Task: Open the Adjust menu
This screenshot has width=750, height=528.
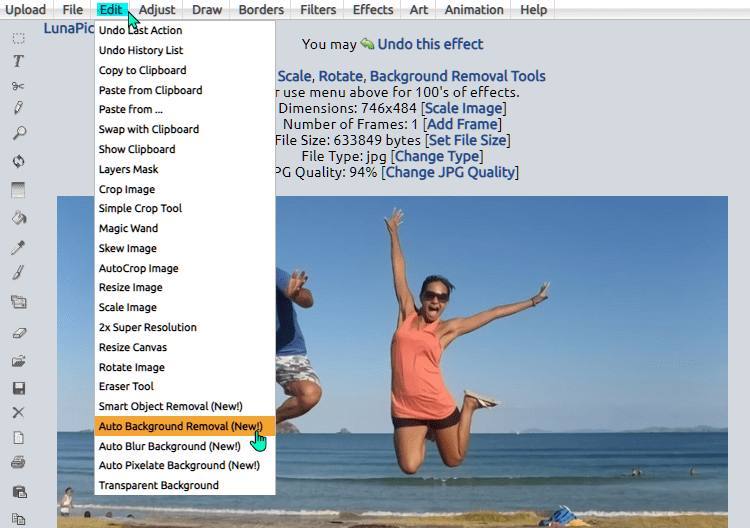Action: [157, 10]
